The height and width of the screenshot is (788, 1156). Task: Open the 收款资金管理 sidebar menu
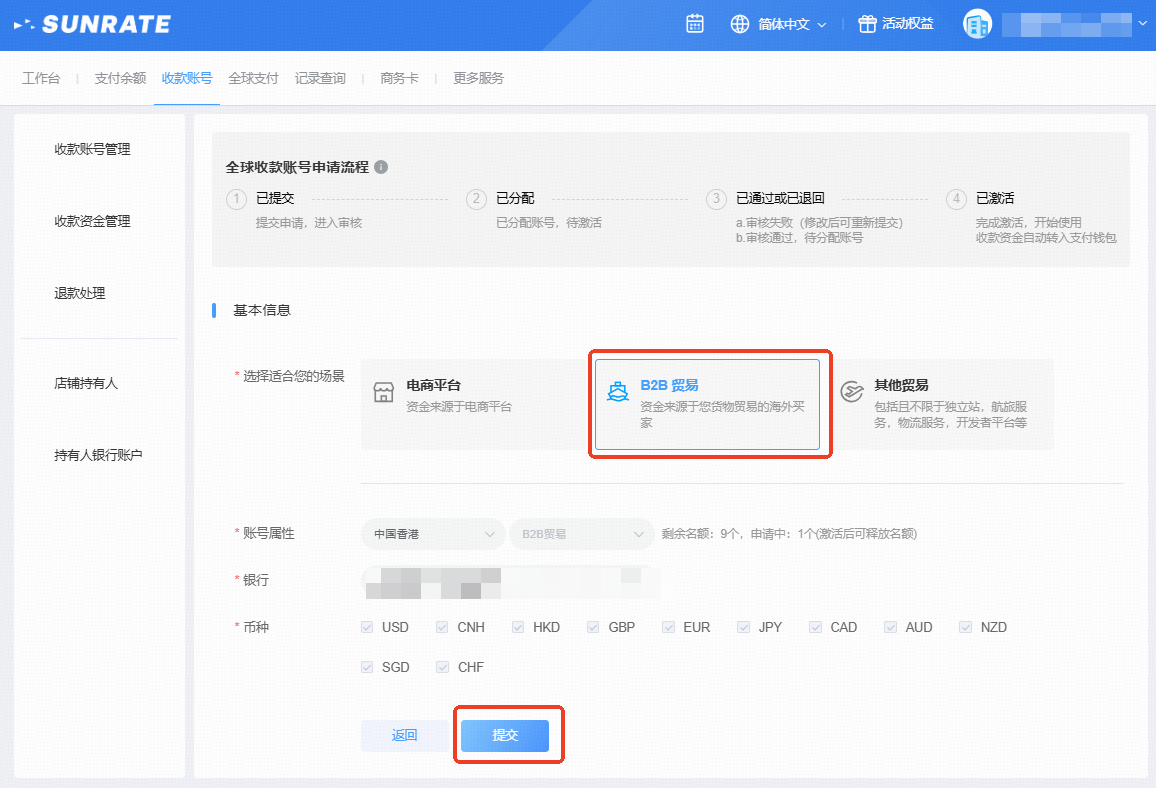(x=92, y=222)
